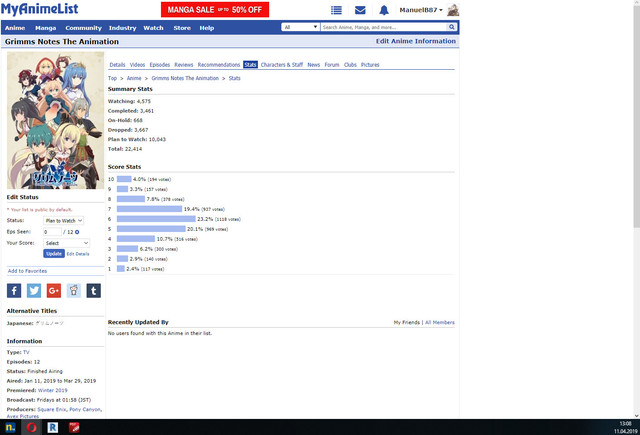The image size is (640, 435).
Task: Switch to the Videos tab
Action: (138, 64)
